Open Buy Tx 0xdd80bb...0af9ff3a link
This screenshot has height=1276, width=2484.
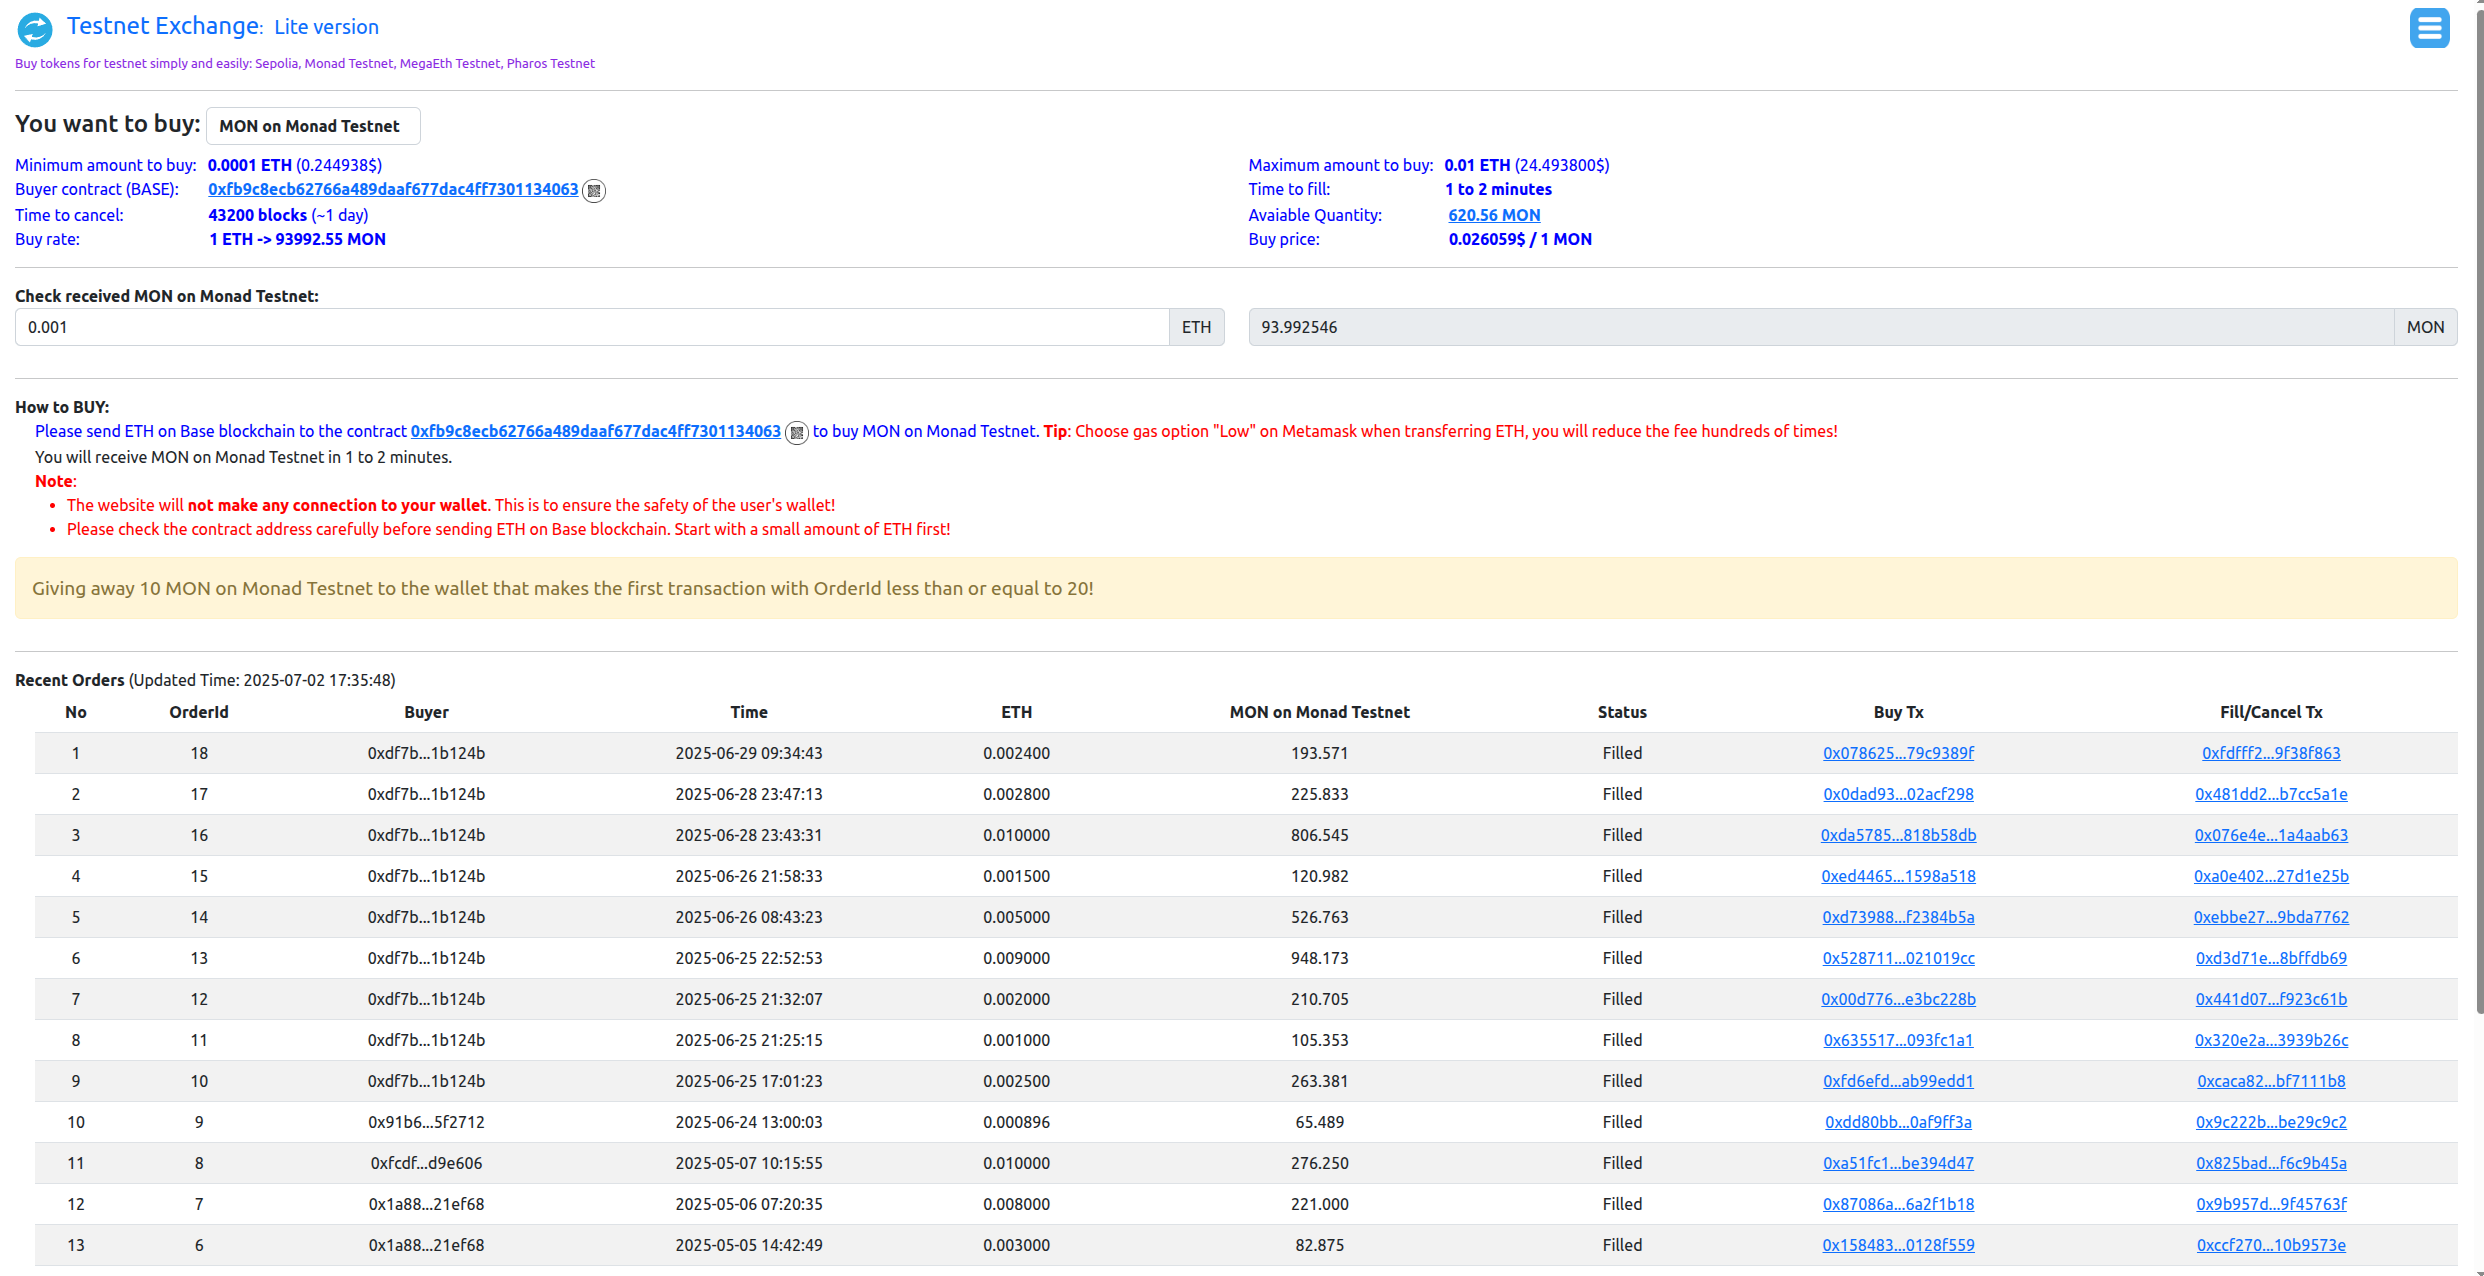pos(1898,1122)
